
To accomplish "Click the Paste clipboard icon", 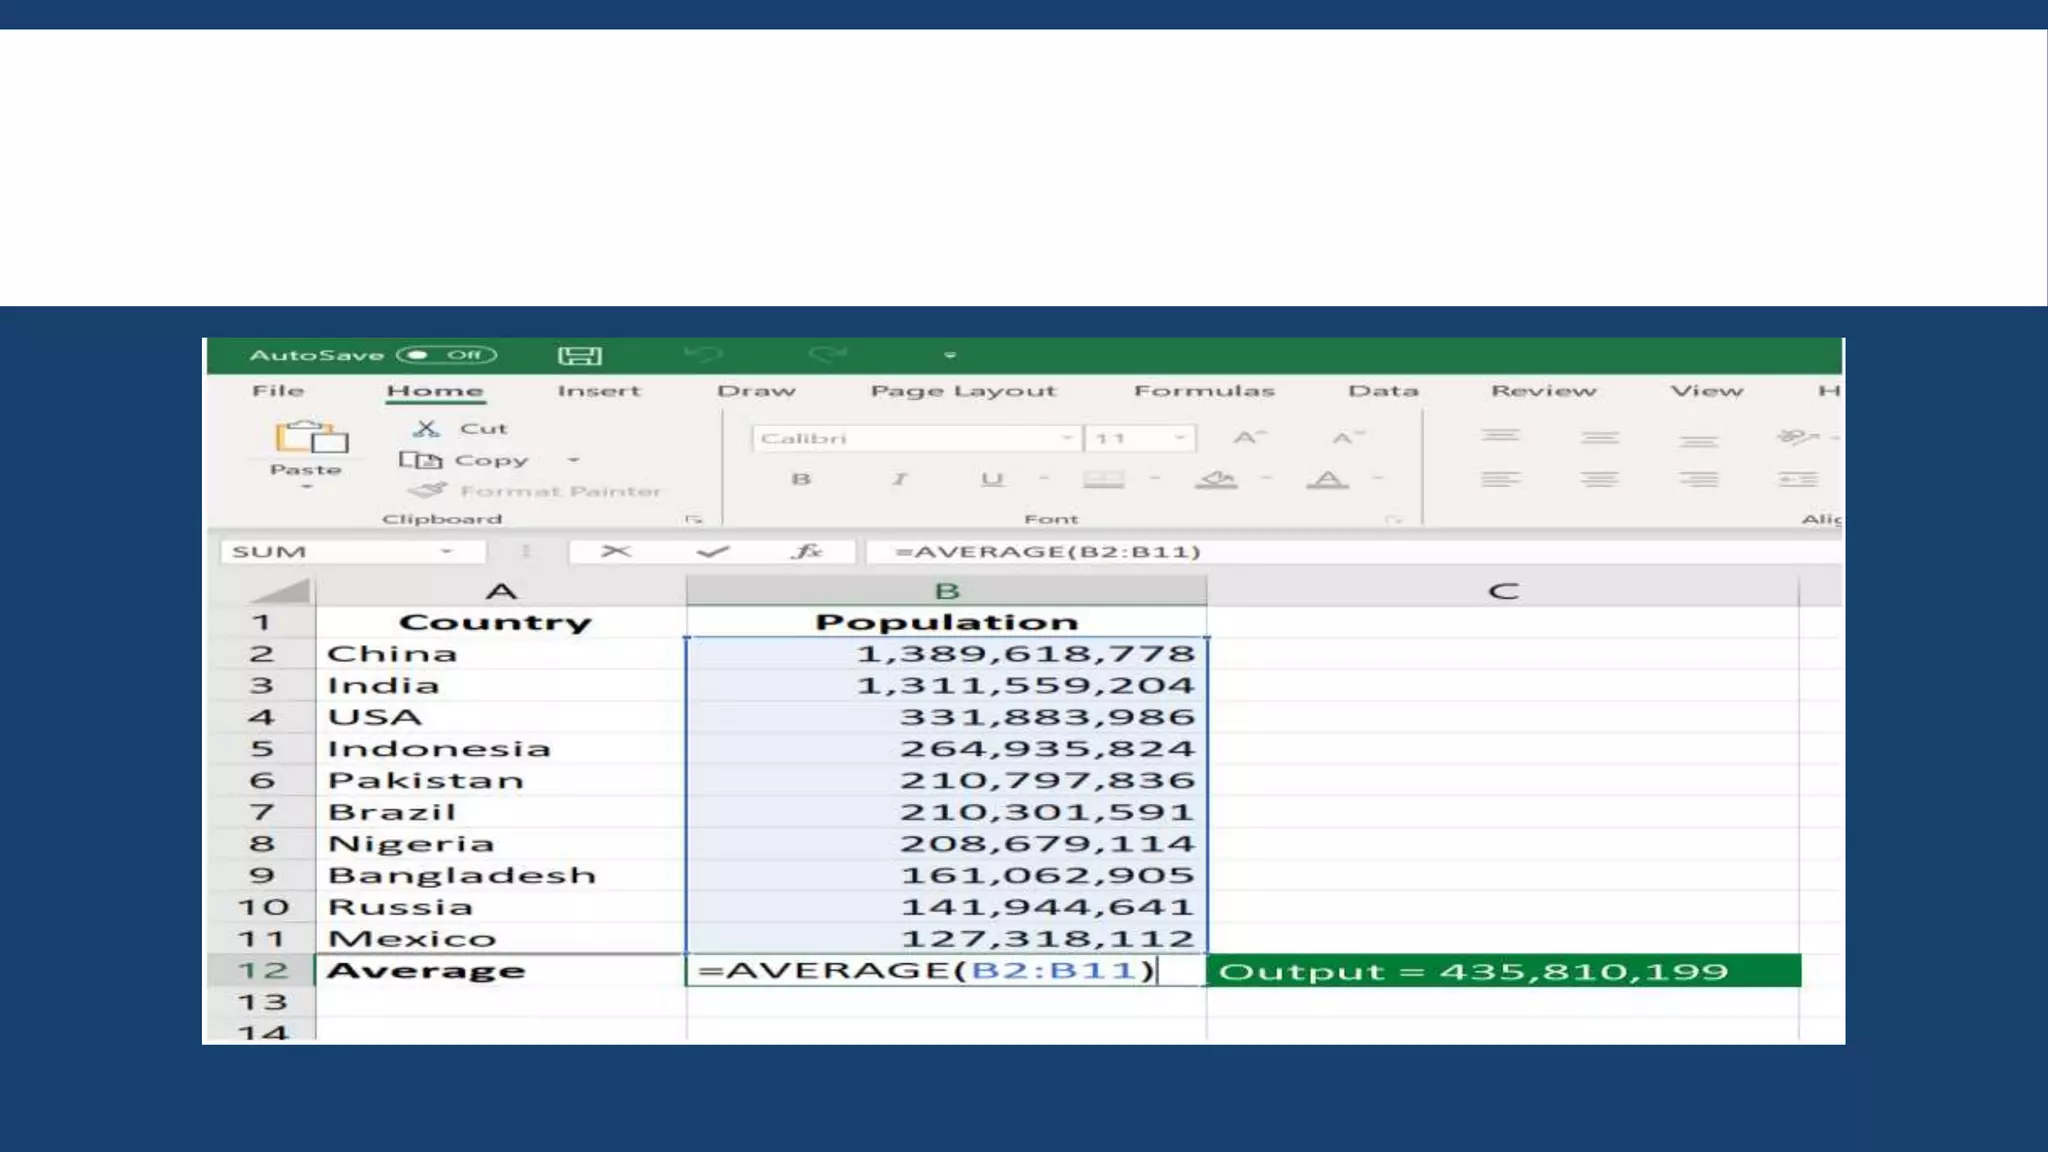I will 311,438.
